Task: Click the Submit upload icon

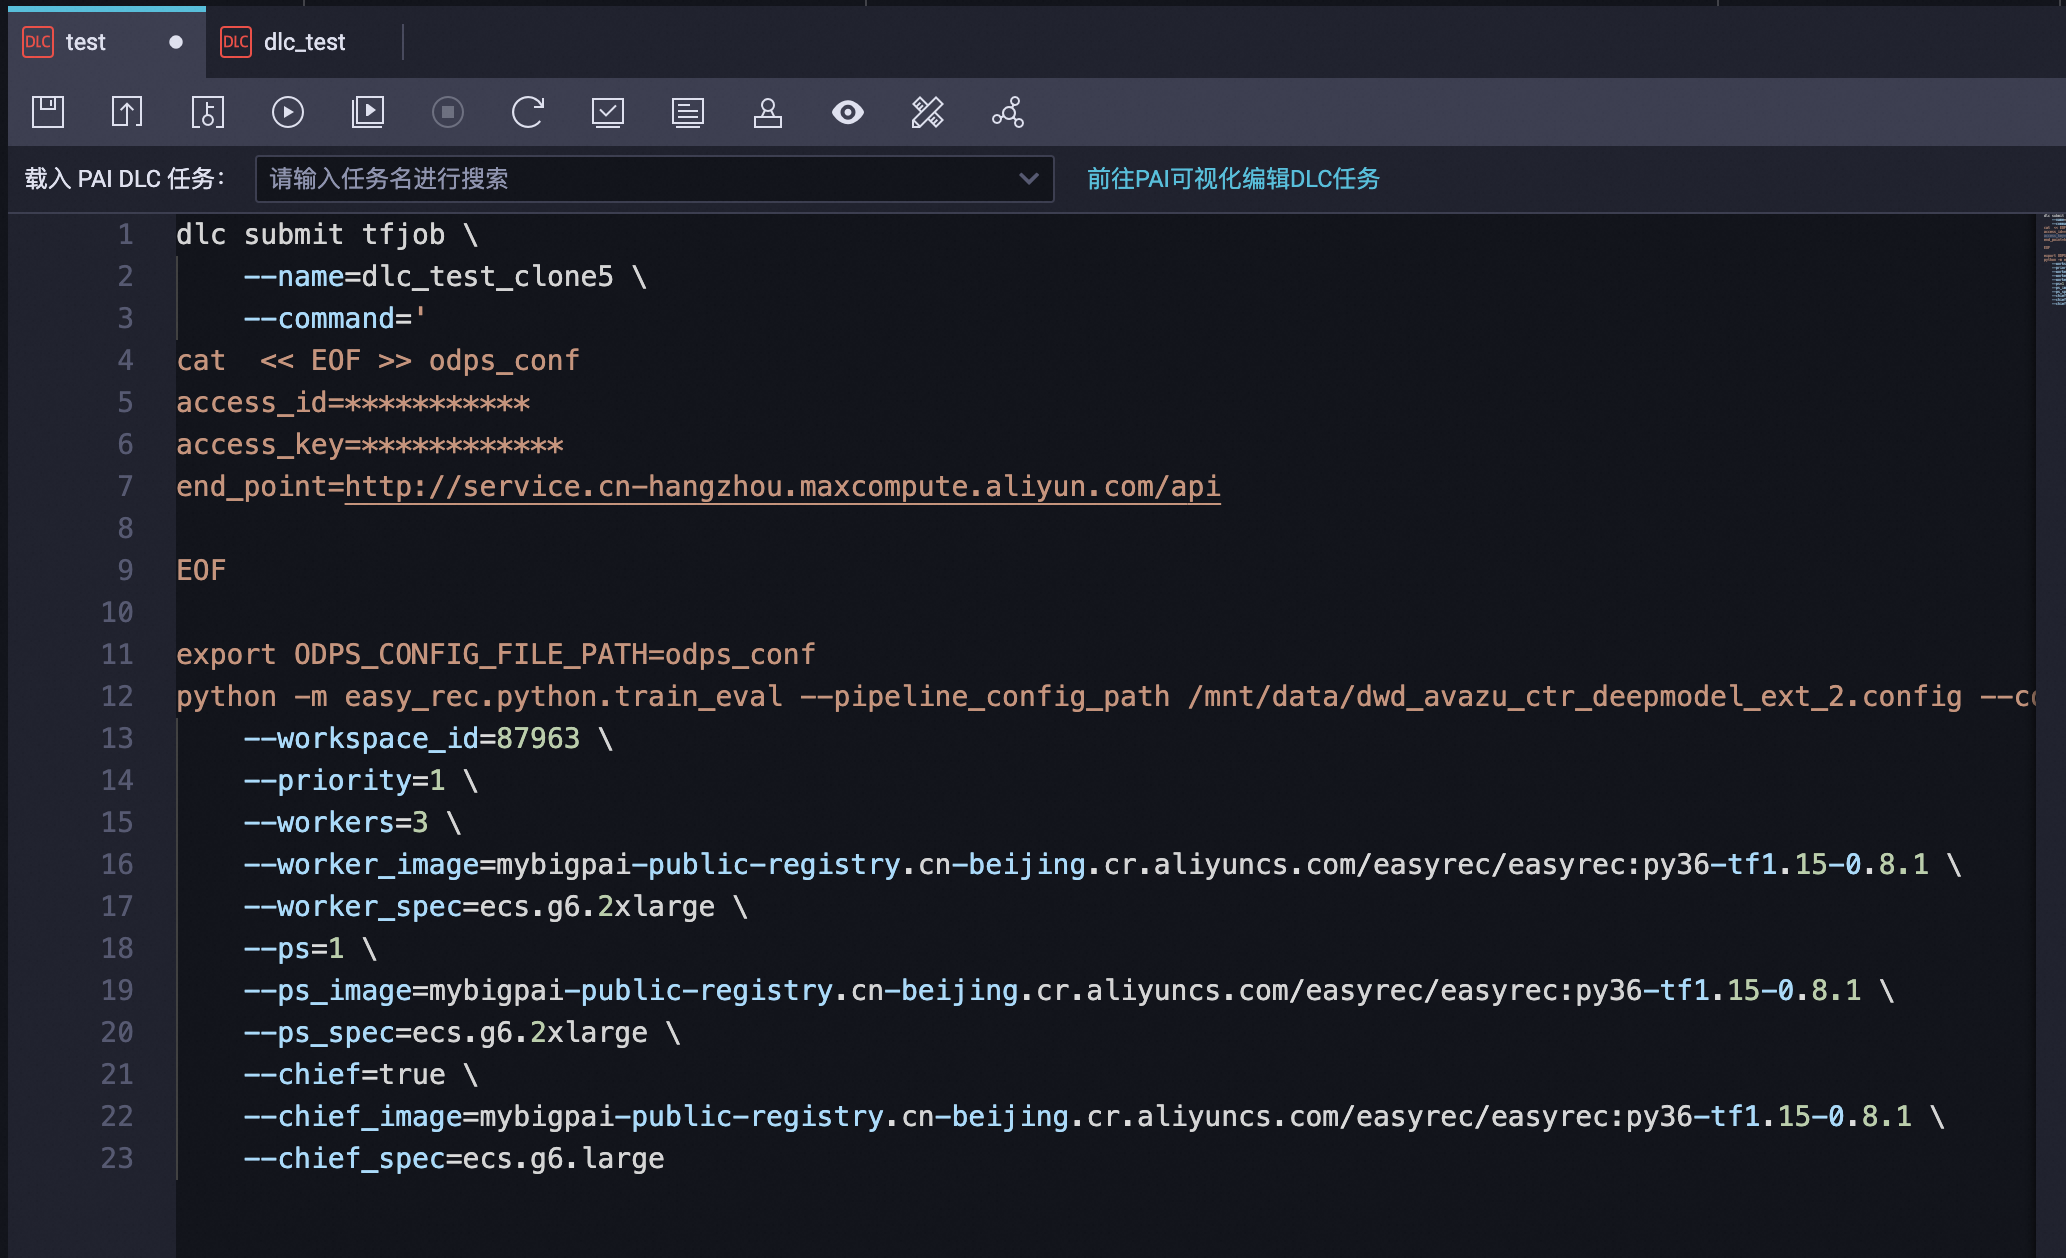Action: coord(127,112)
